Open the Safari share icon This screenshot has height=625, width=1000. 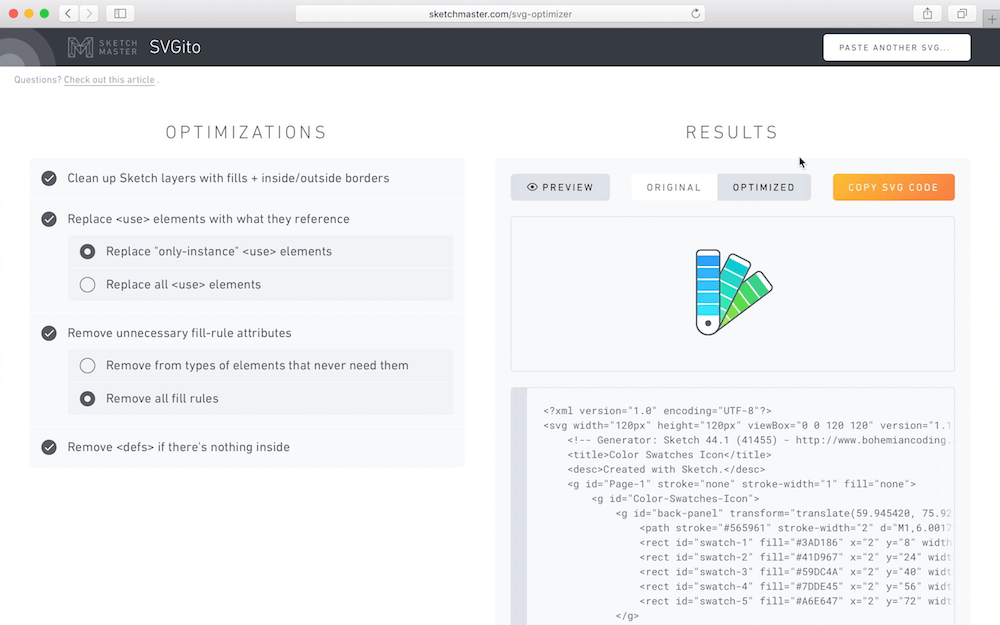(x=927, y=13)
